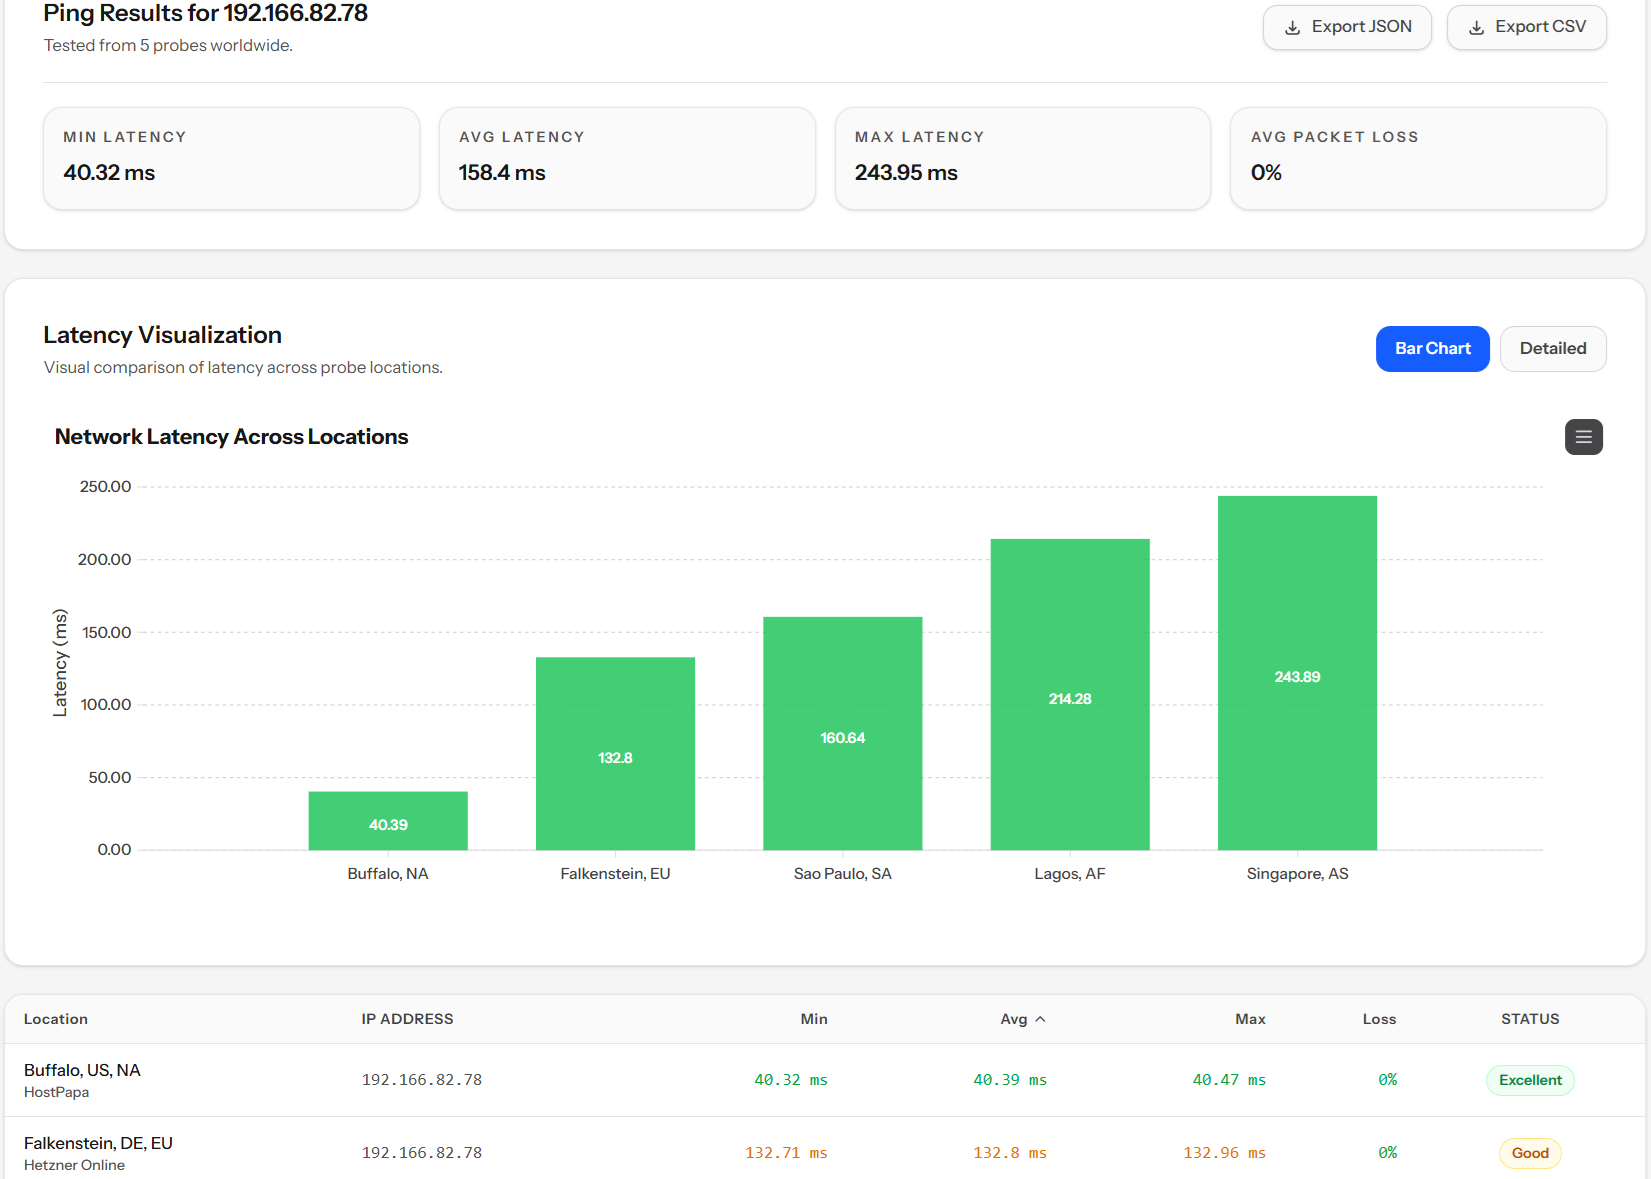The height and width of the screenshot is (1179, 1651).
Task: Click the Sao Paulo, SA bar
Action: pyautogui.click(x=843, y=734)
